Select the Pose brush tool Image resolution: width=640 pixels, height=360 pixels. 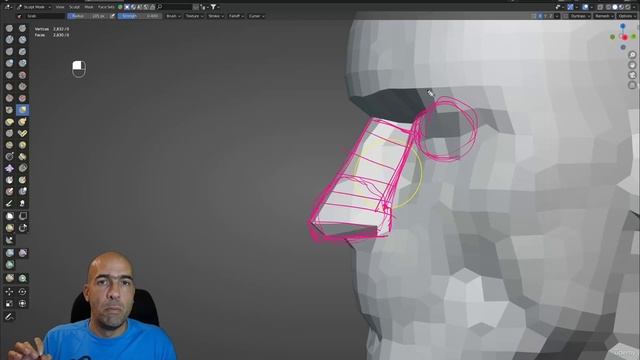pyautogui.click(x=22, y=133)
